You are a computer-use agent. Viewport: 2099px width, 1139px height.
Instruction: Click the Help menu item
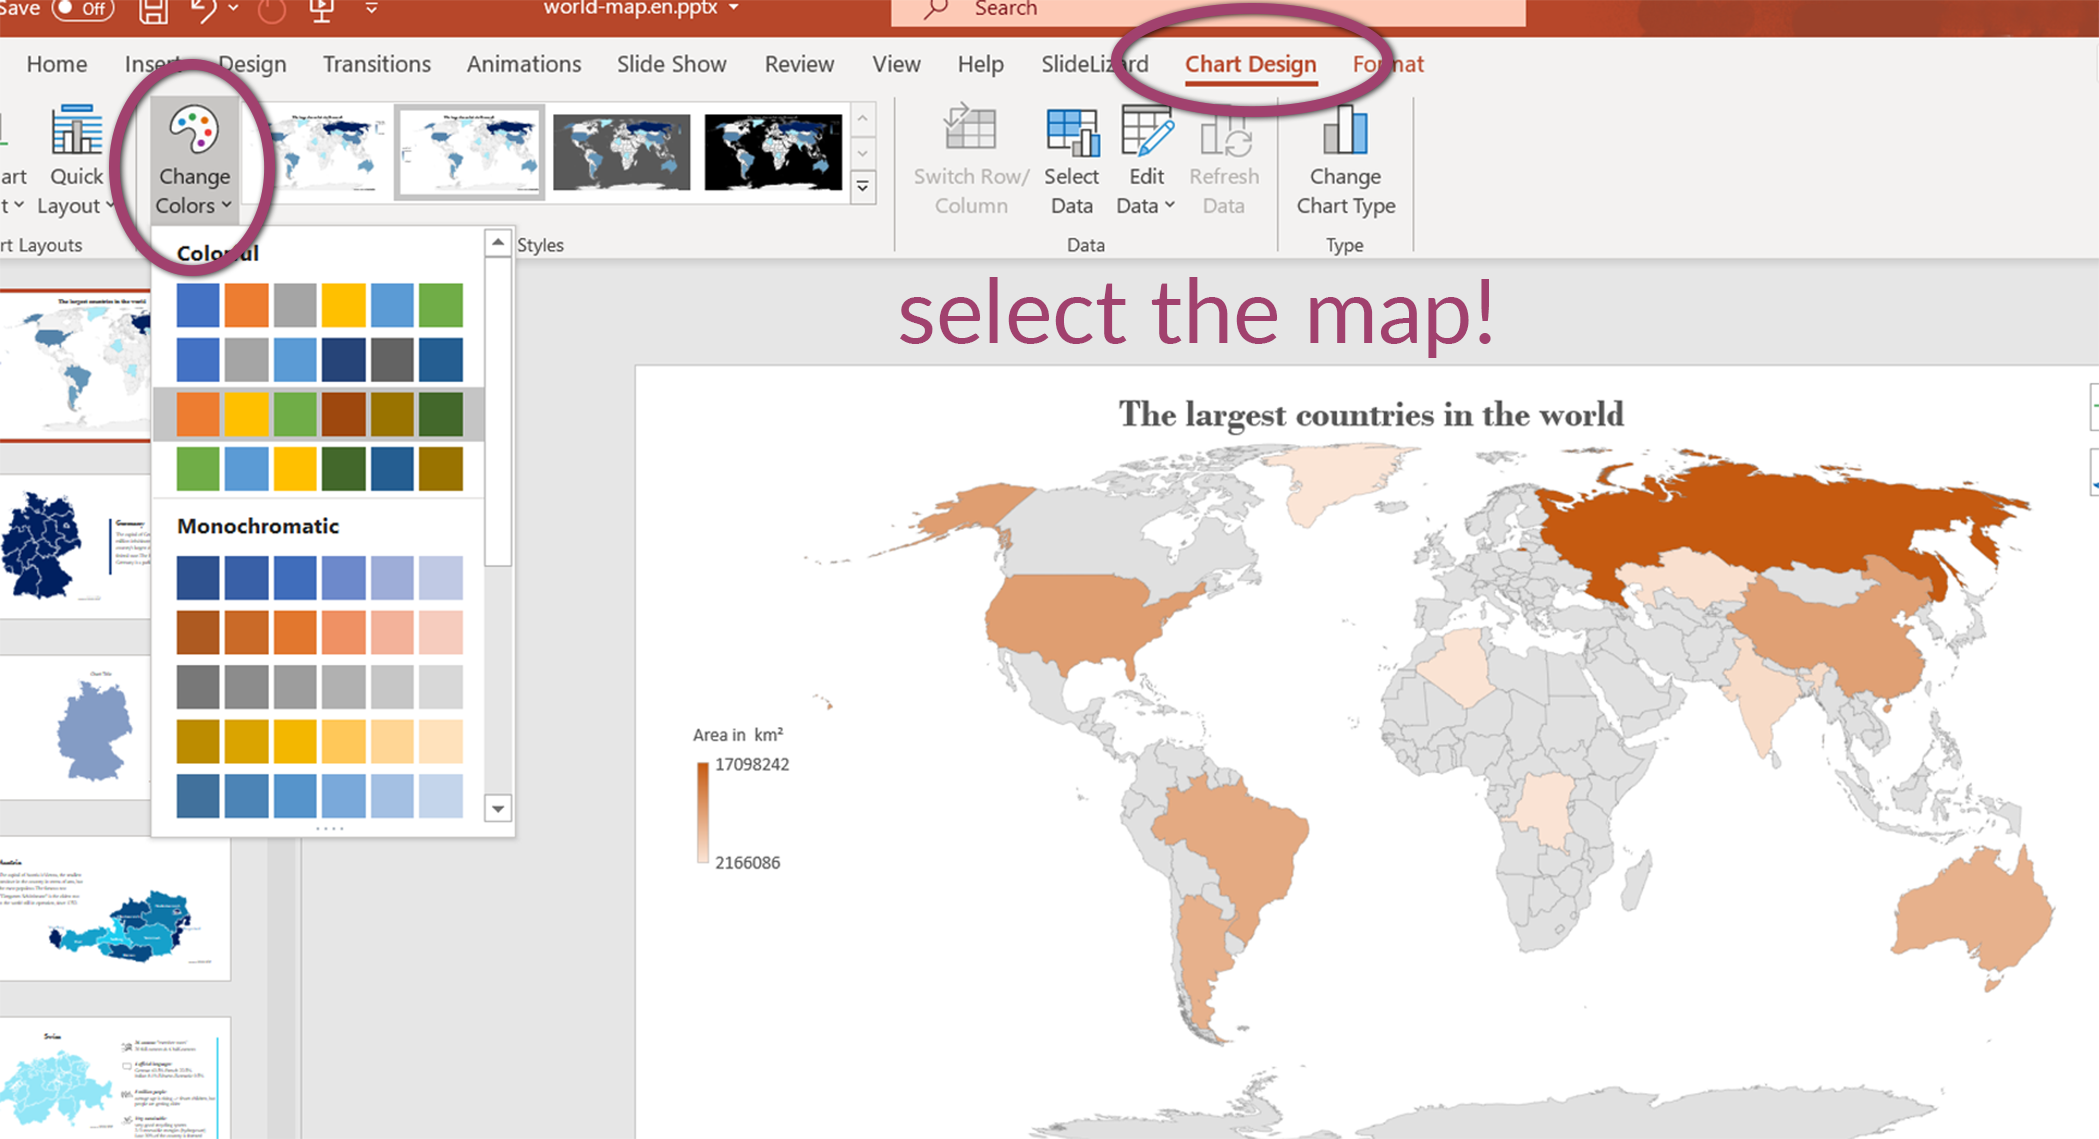(x=983, y=65)
